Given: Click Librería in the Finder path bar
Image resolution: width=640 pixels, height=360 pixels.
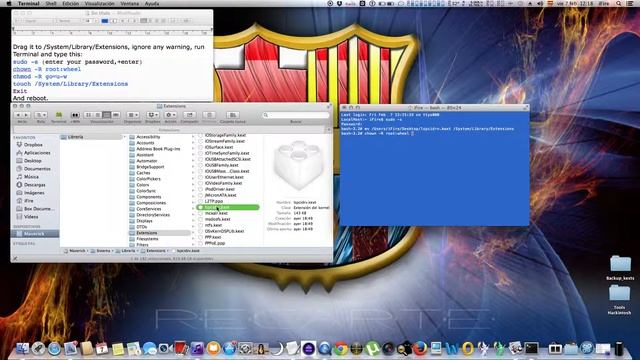Looking at the screenshot, I should tap(125, 251).
